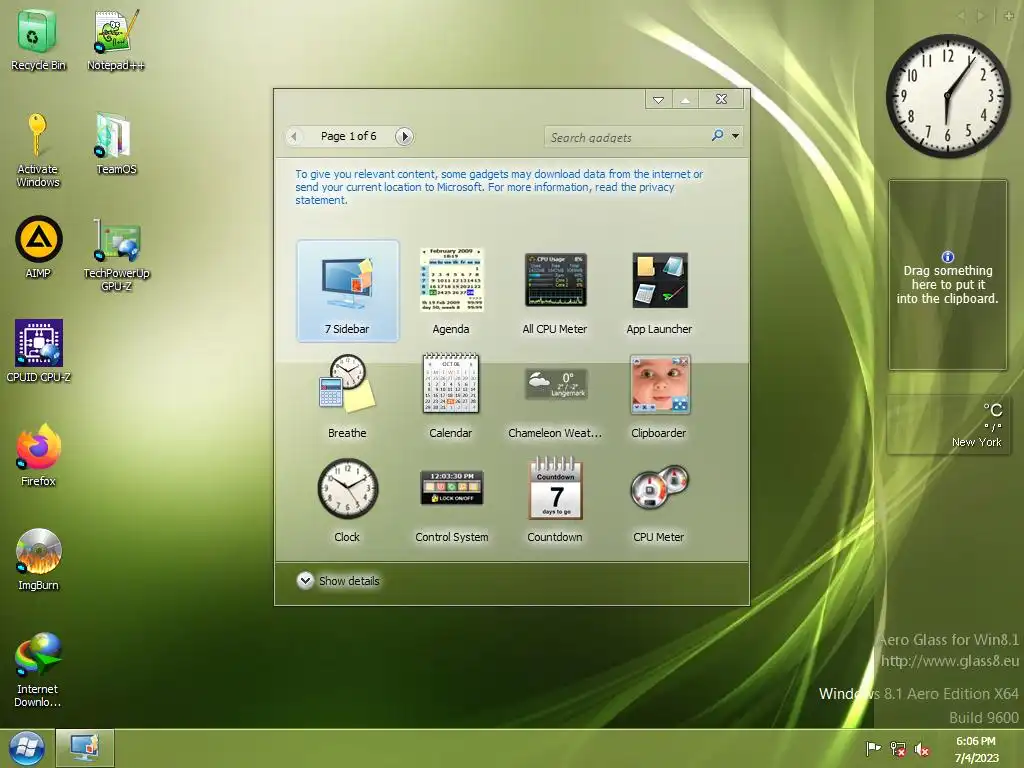Open Notepad++ desktop shortcut

116,39
